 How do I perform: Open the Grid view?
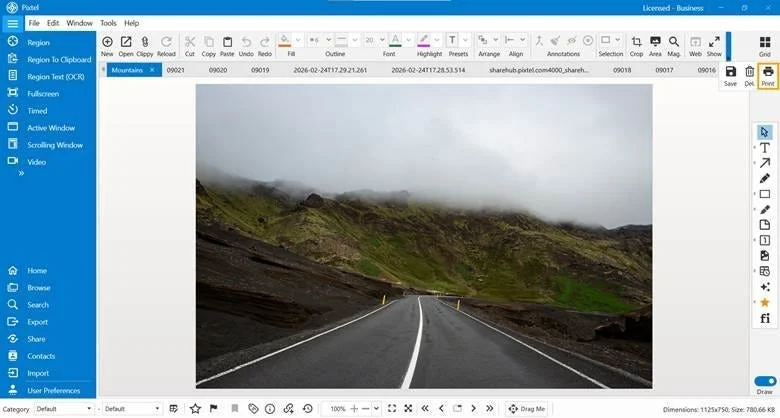pos(765,42)
